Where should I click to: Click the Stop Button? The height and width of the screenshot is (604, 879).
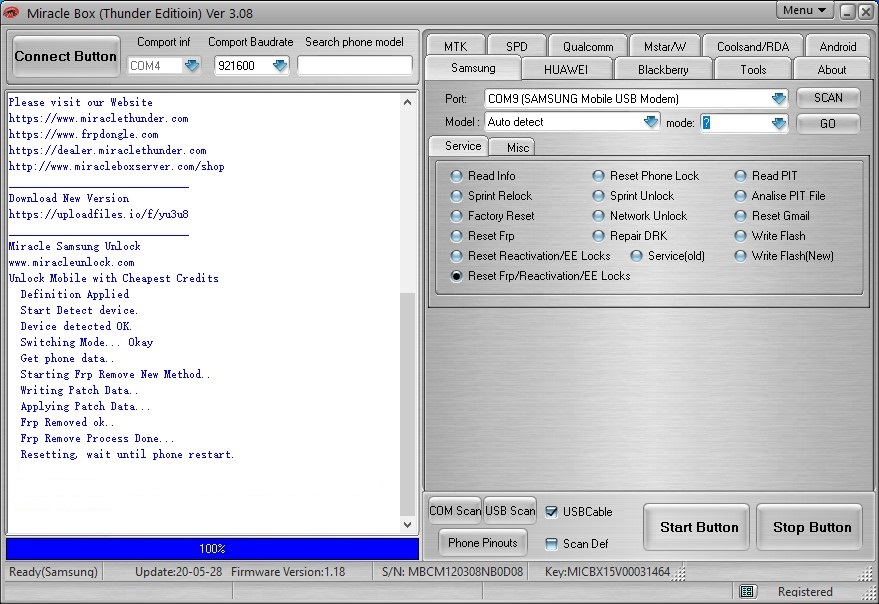point(809,527)
